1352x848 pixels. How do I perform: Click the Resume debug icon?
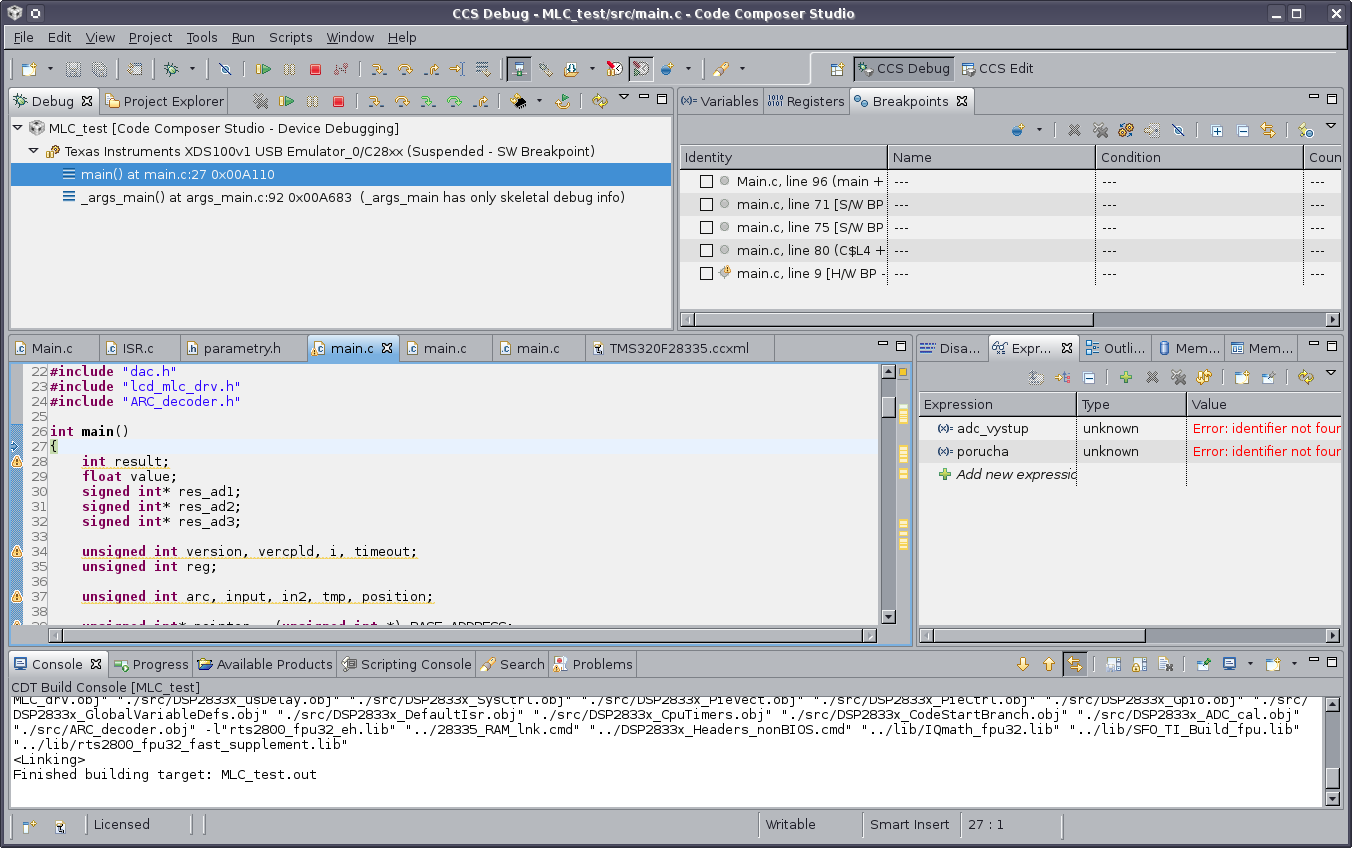click(x=287, y=101)
